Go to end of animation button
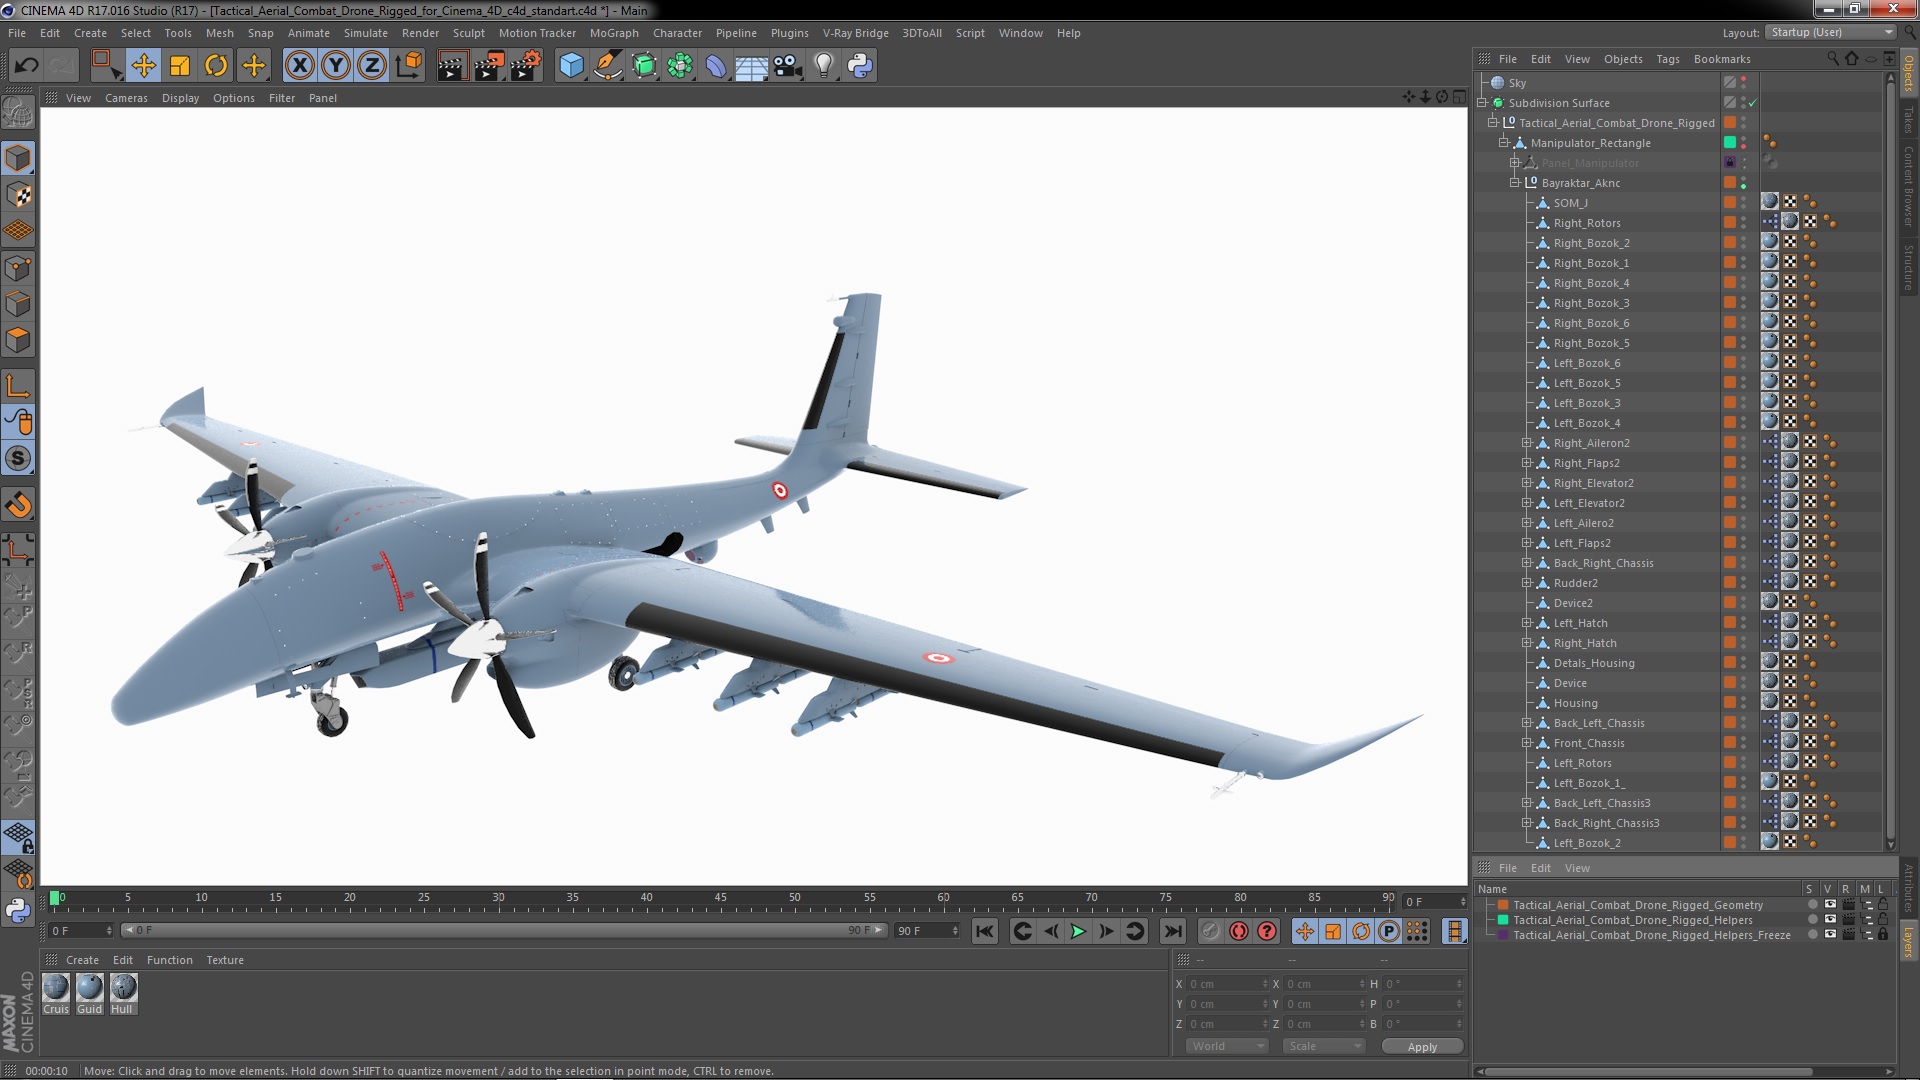This screenshot has width=1920, height=1080. [1172, 932]
